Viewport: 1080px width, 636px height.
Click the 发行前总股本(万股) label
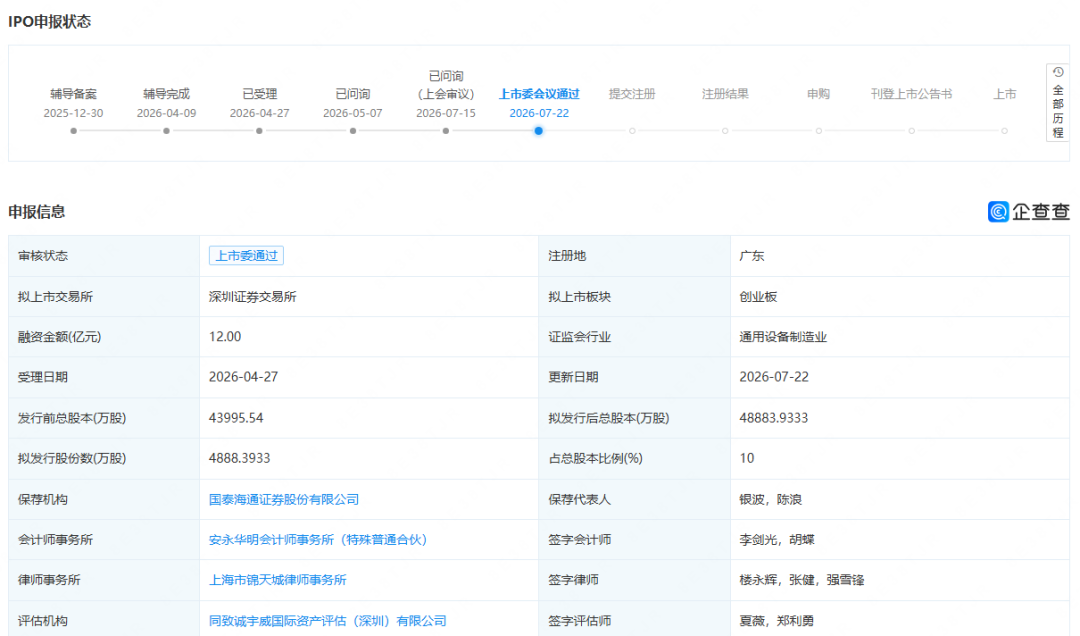click(72, 418)
